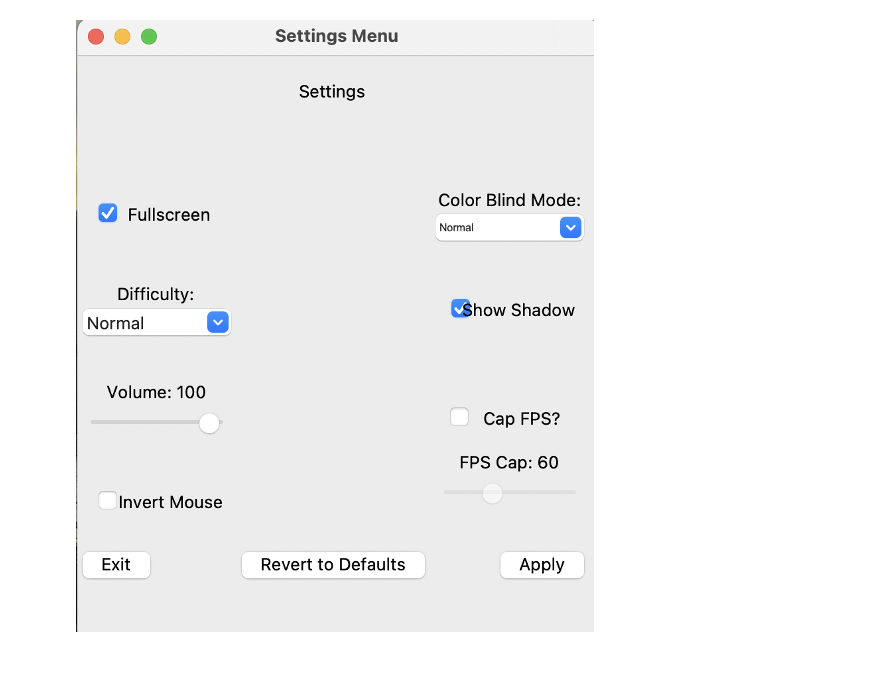Enable the Cap FPS checkbox

point(460,418)
